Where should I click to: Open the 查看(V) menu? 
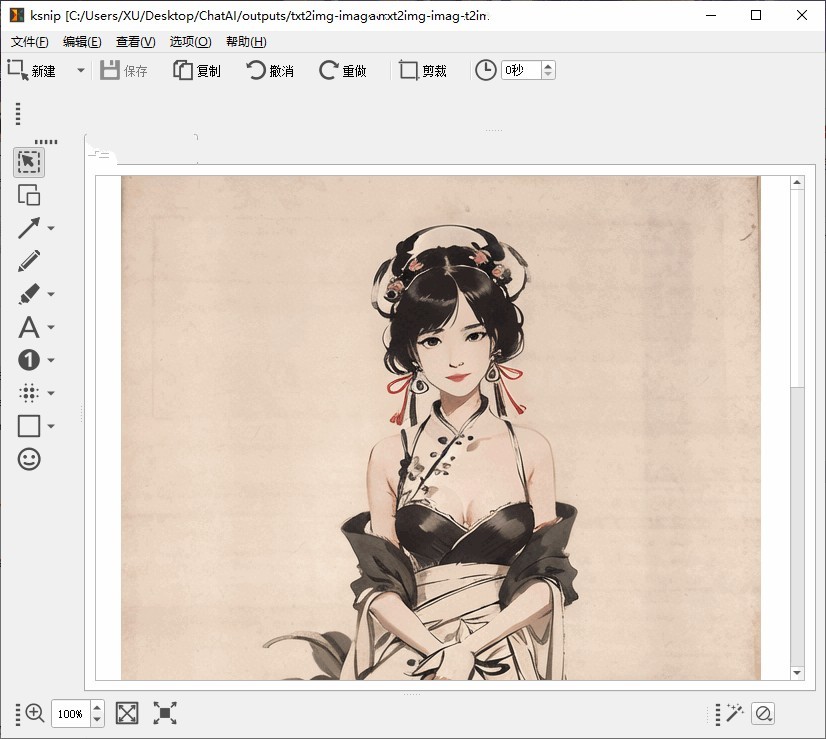(x=135, y=42)
